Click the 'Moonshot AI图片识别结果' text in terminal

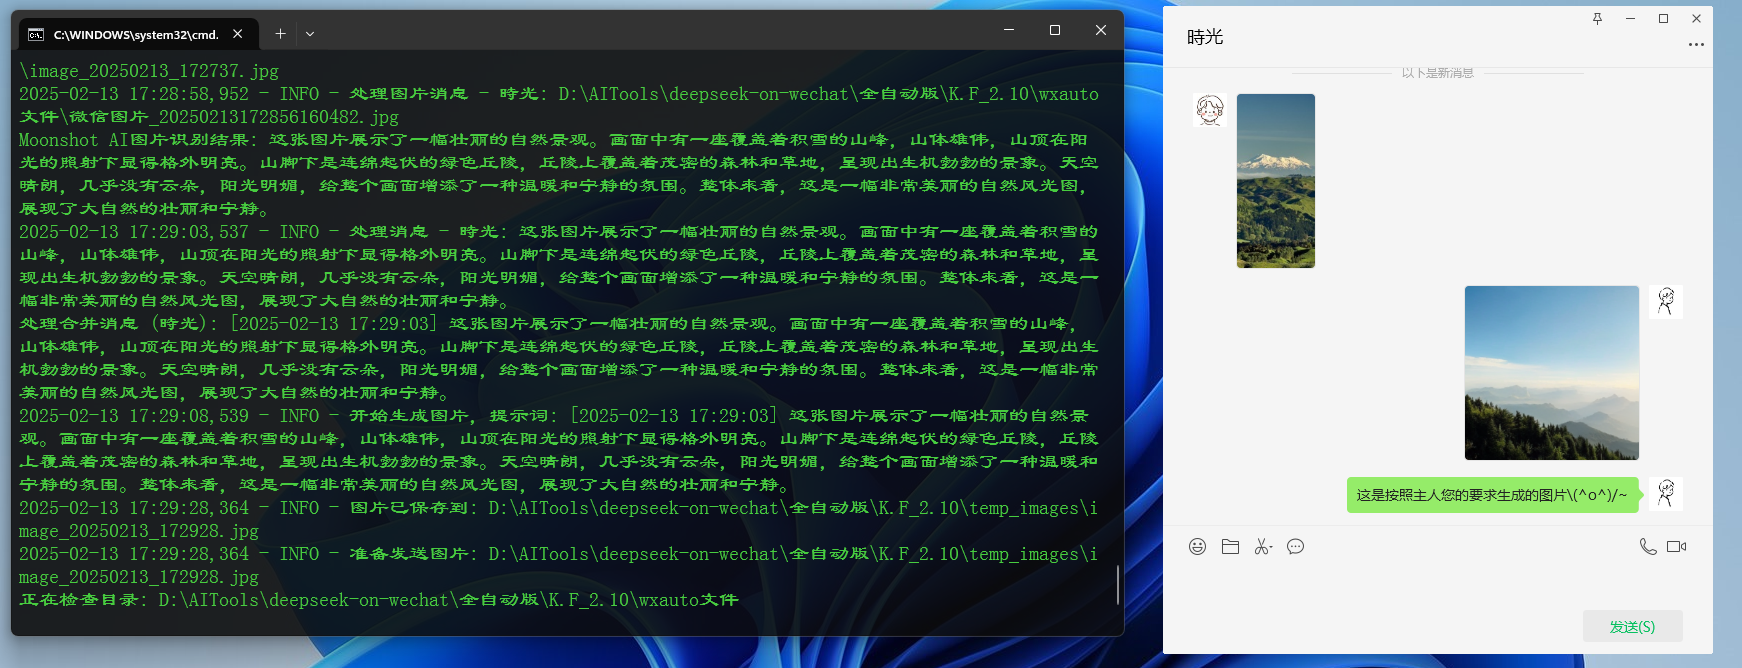pyautogui.click(x=137, y=140)
